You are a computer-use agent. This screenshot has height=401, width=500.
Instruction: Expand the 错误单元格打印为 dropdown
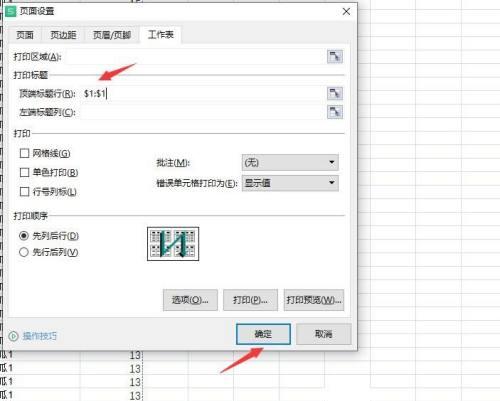(x=290, y=183)
